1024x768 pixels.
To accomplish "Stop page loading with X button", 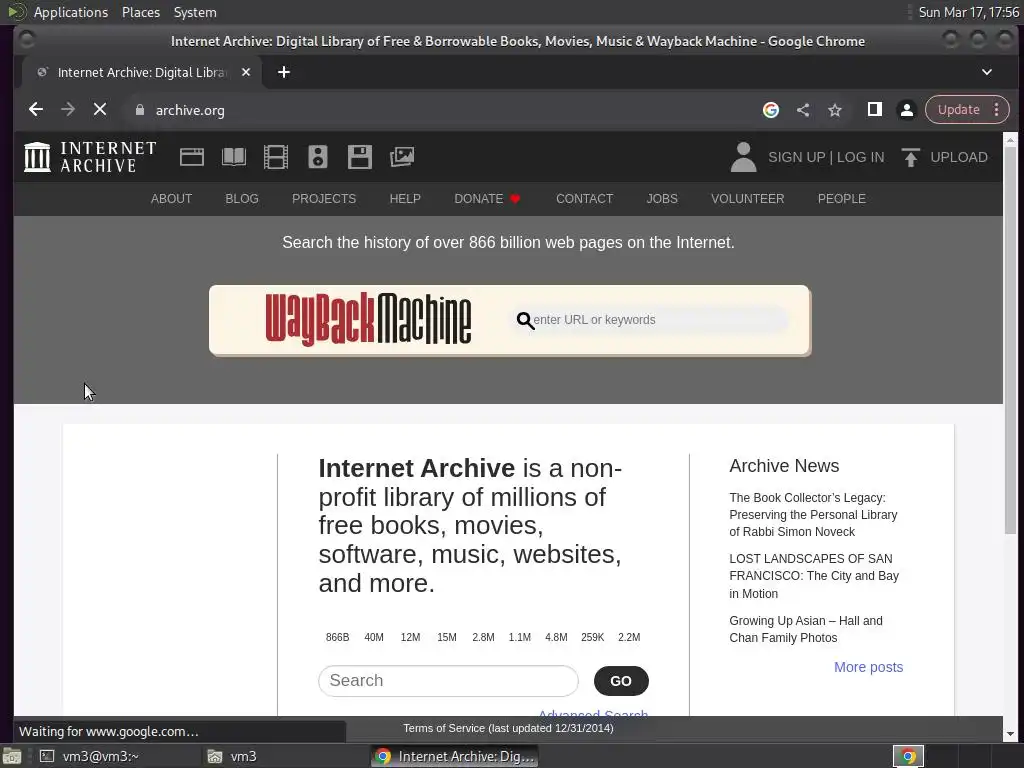I will (x=99, y=110).
